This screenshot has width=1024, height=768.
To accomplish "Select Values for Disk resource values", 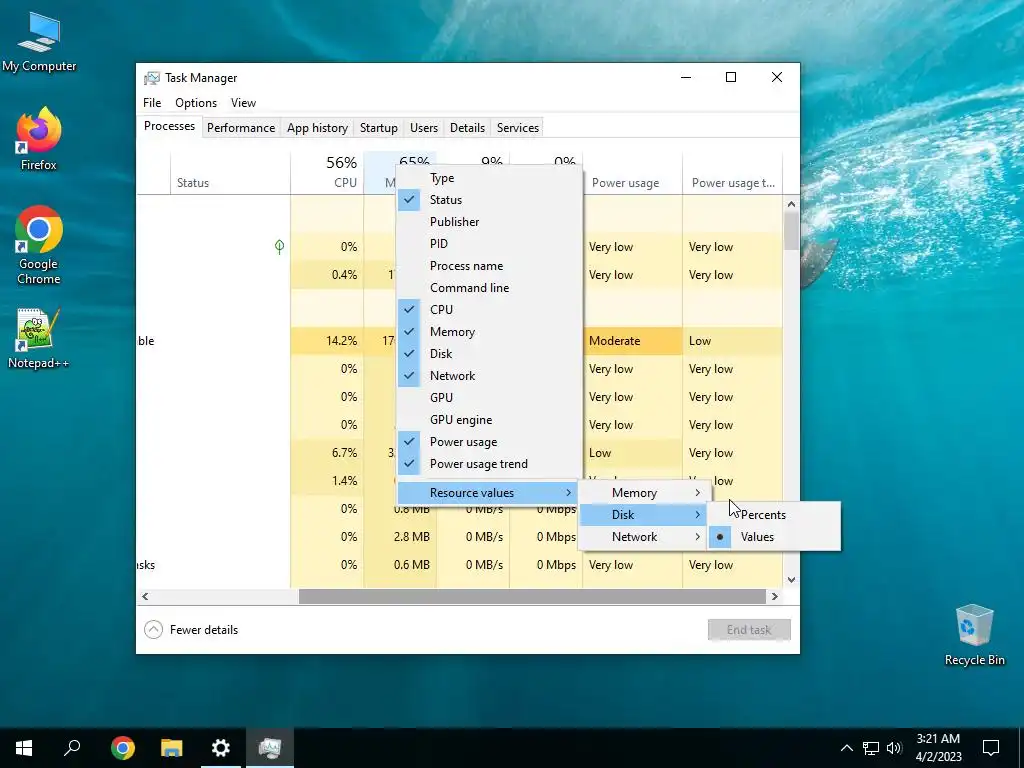I will [x=774, y=537].
